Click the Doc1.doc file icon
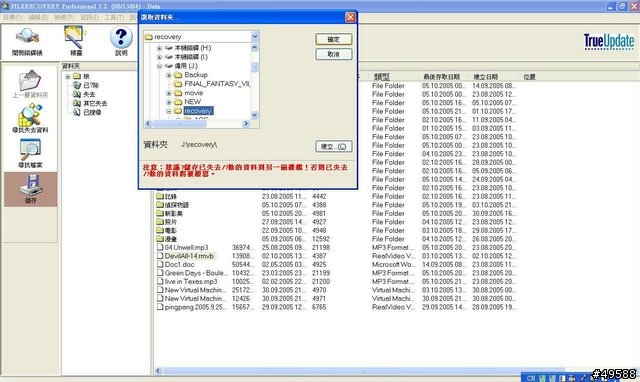640x382 pixels. coord(160,264)
